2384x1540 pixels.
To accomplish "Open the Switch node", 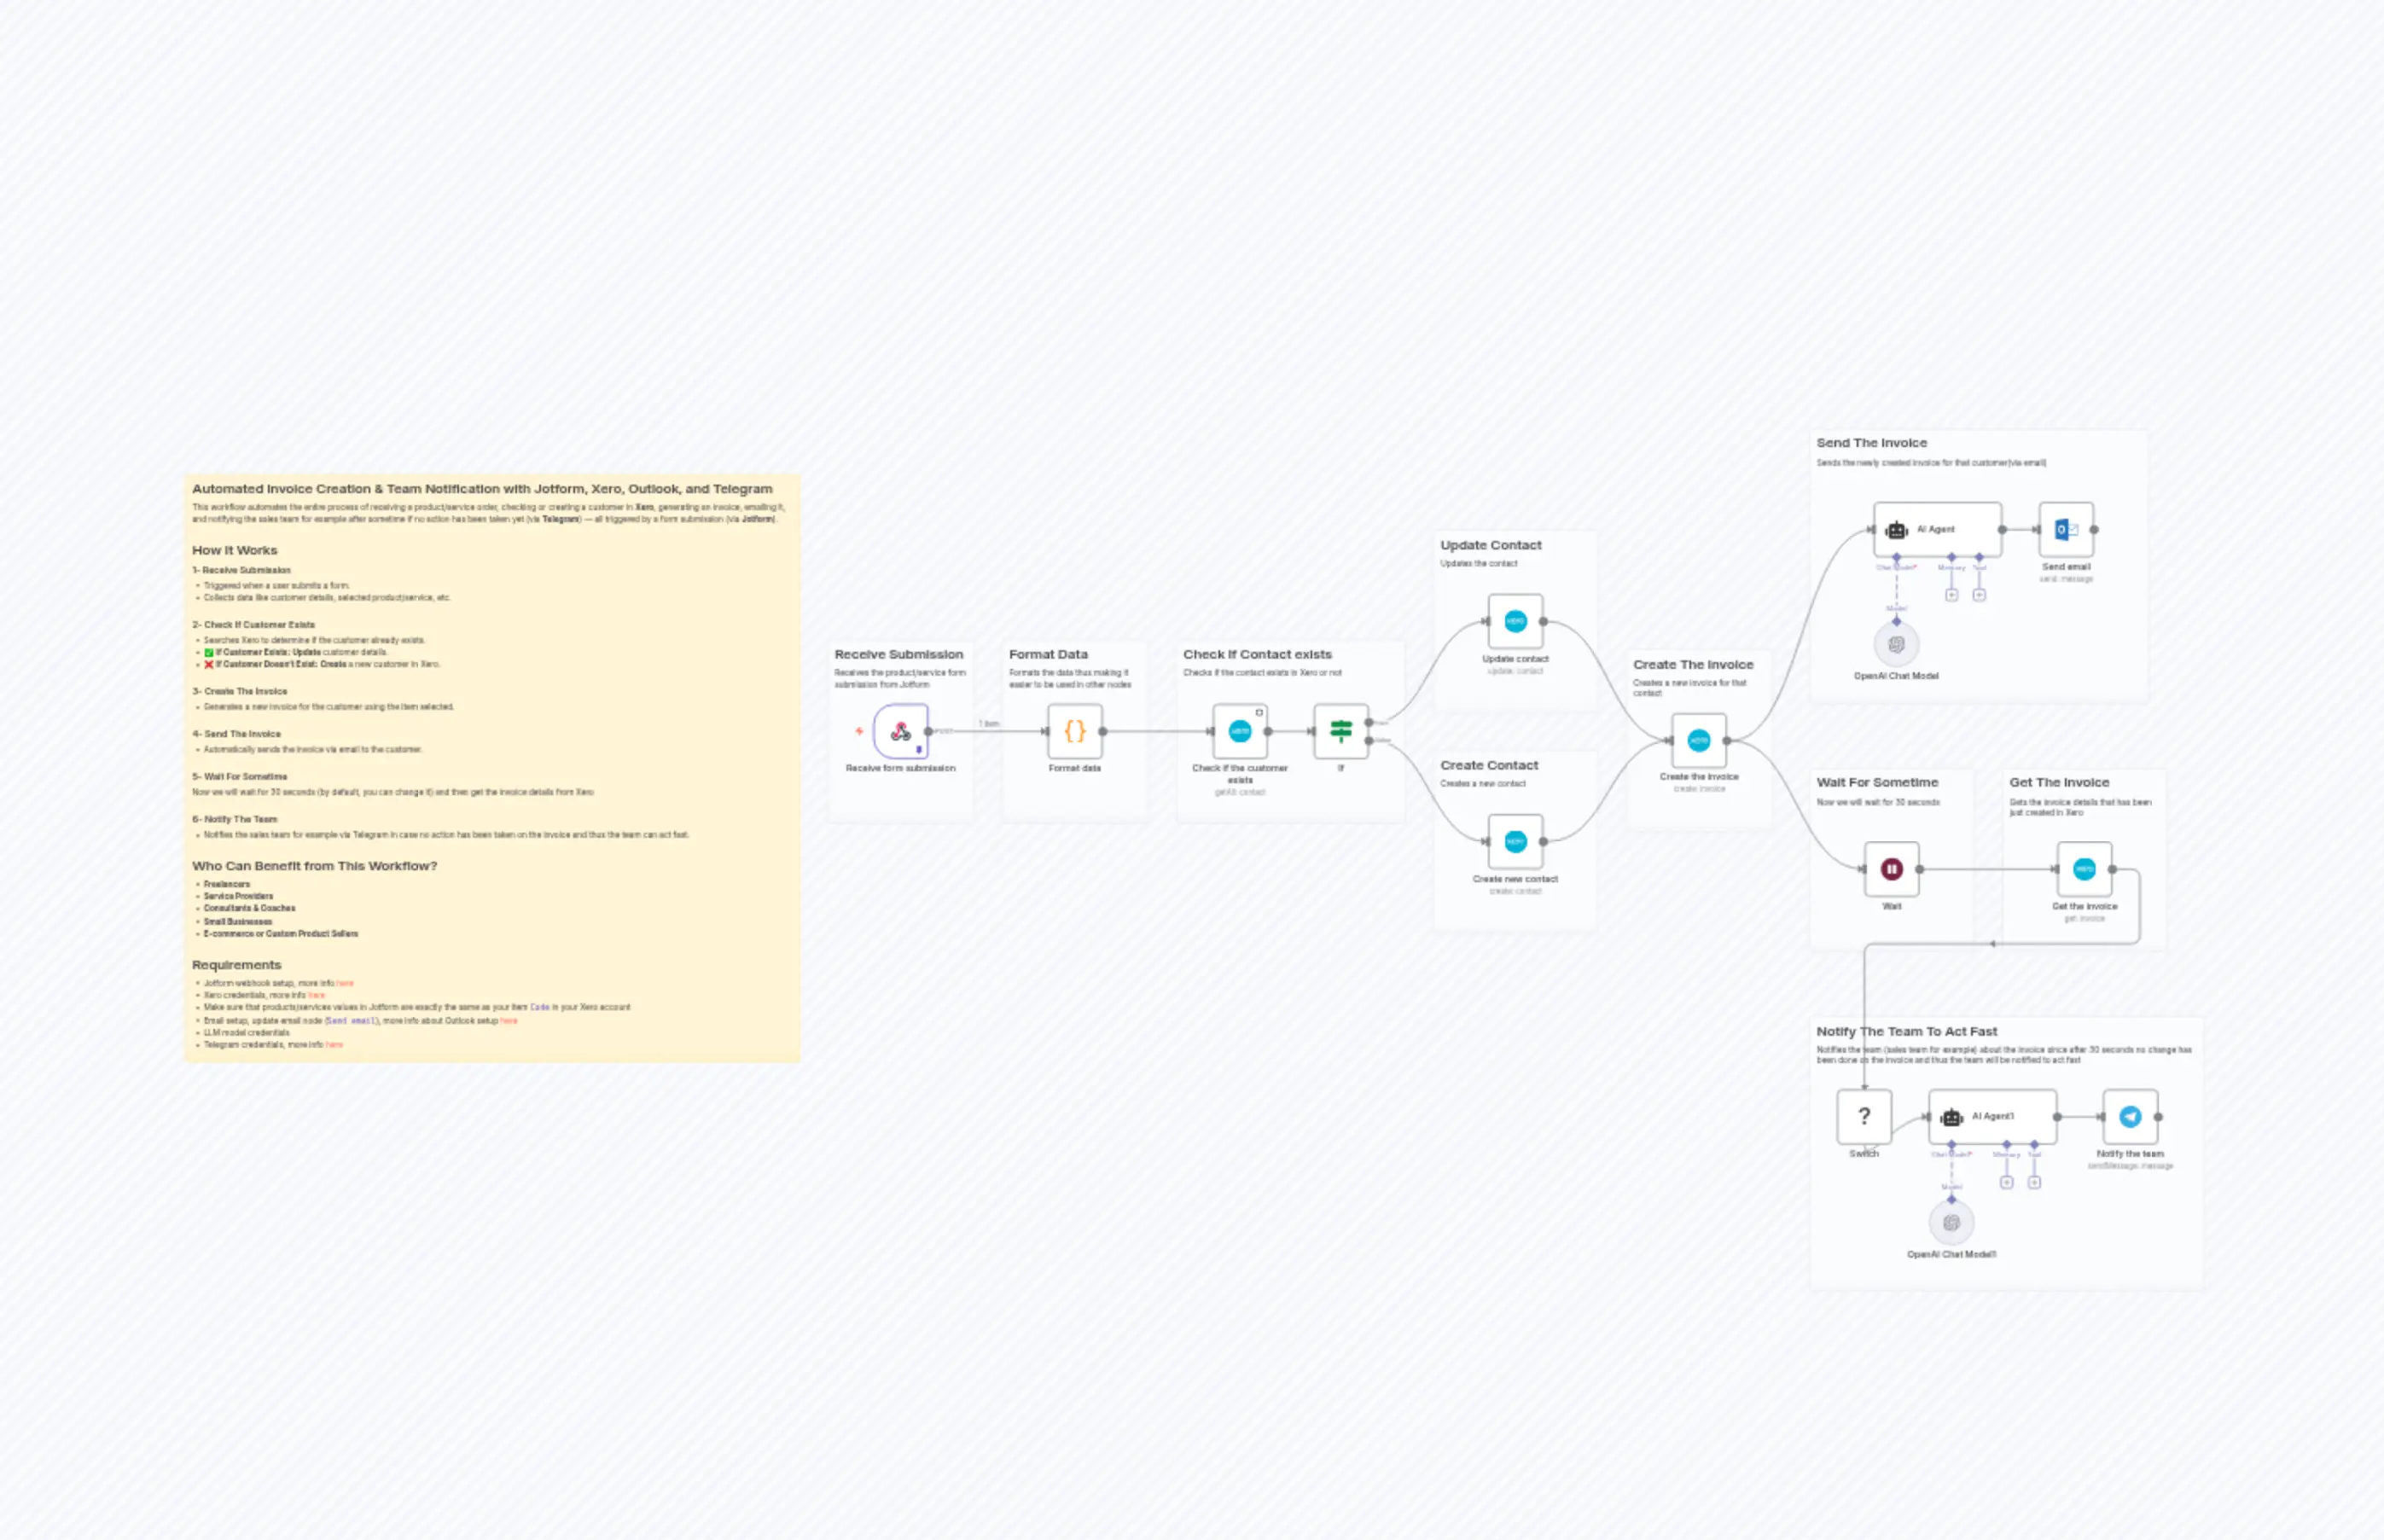I will (1864, 1116).
